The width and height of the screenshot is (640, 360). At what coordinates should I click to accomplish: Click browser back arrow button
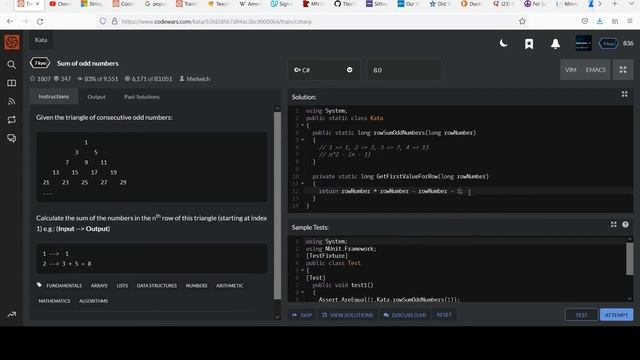(10, 21)
